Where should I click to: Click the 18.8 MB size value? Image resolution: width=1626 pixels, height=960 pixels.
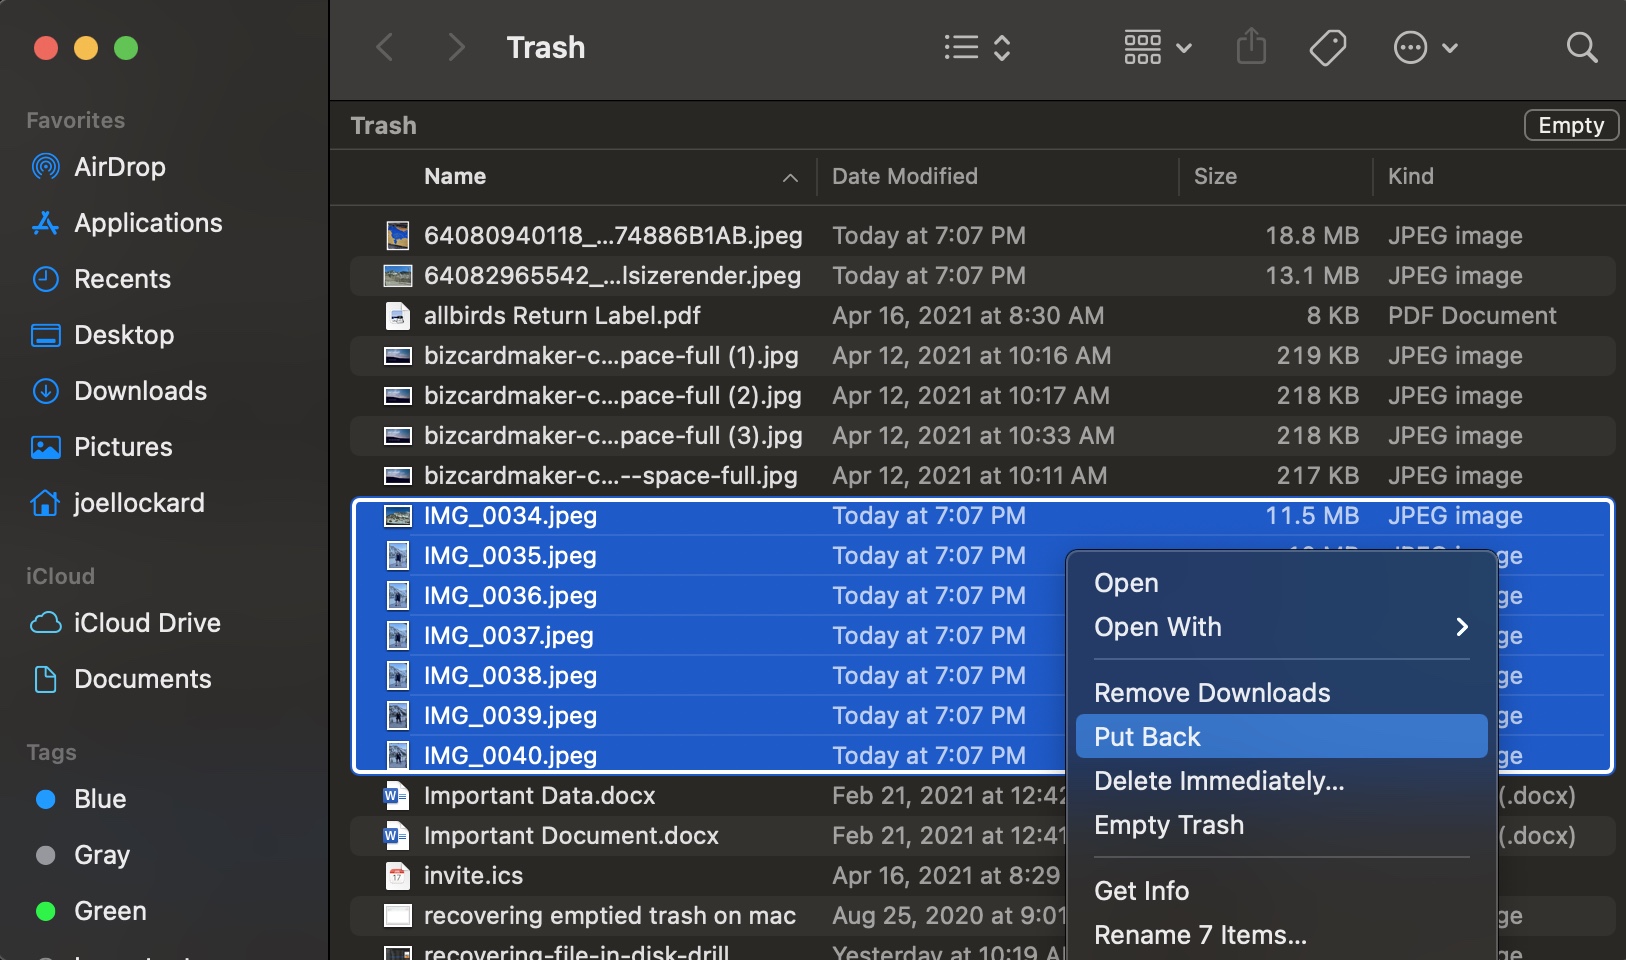click(x=1312, y=235)
